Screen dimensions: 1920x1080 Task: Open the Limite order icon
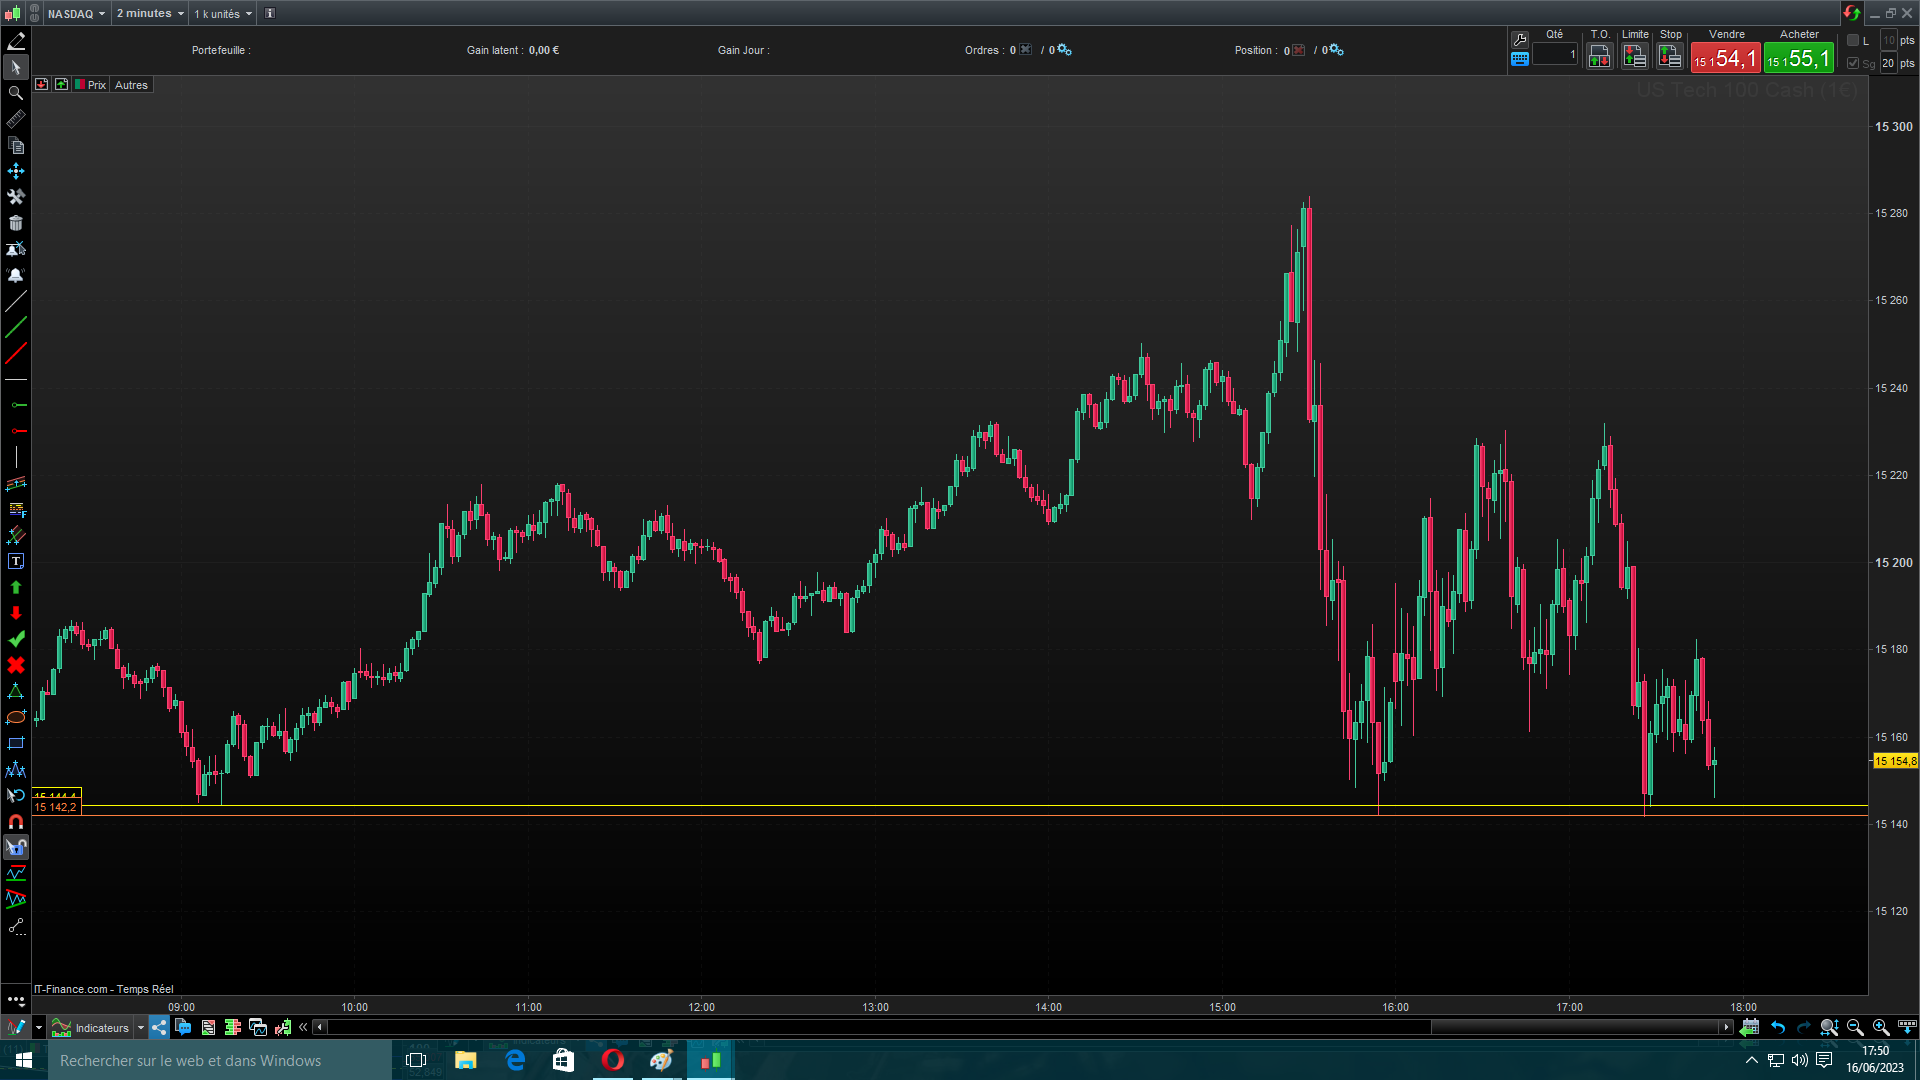(1634, 57)
